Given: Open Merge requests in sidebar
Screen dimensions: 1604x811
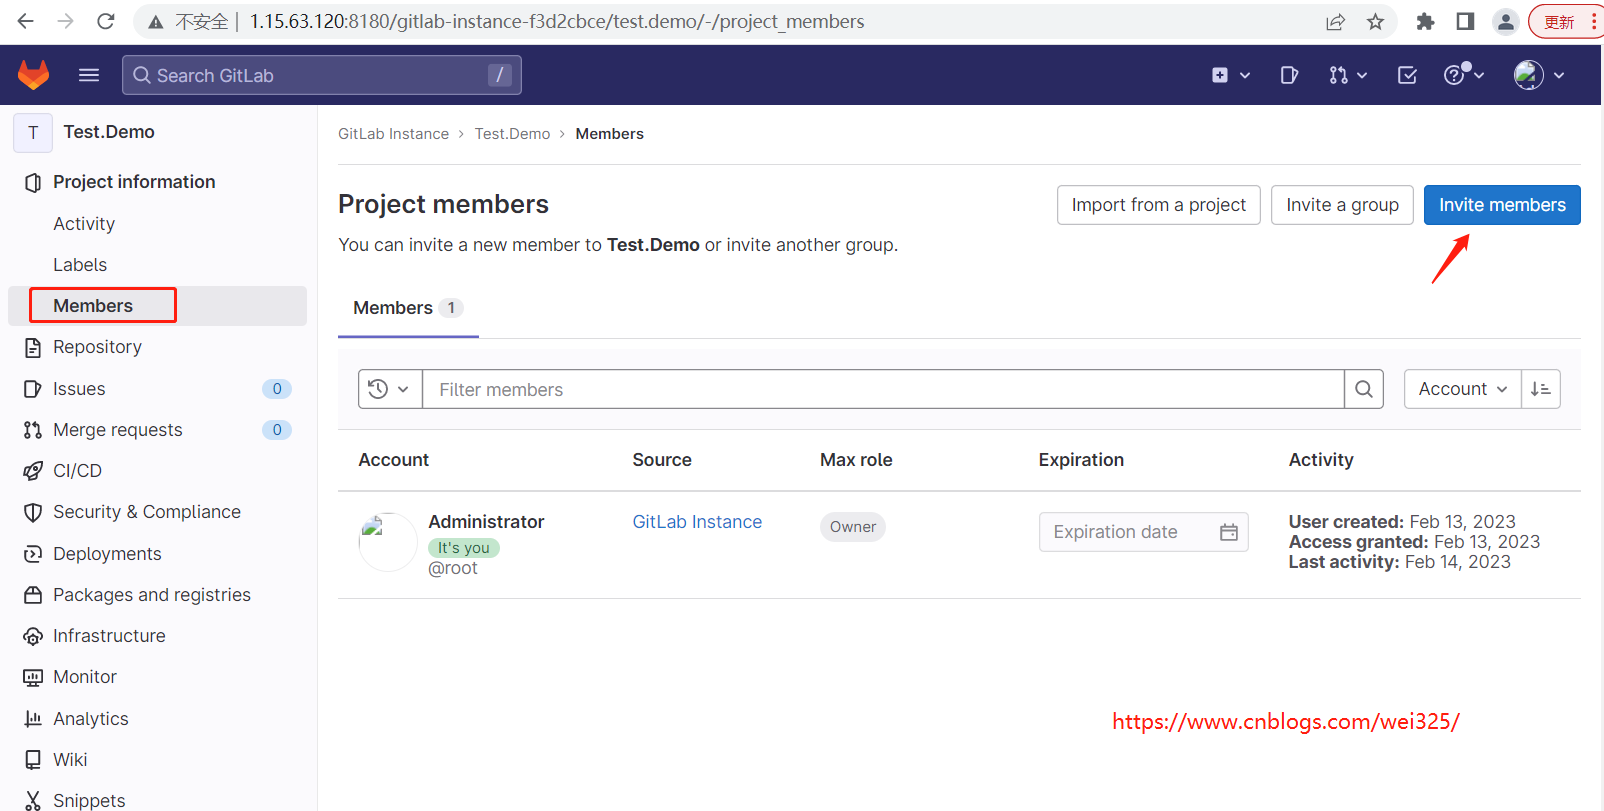Looking at the screenshot, I should point(118,430).
